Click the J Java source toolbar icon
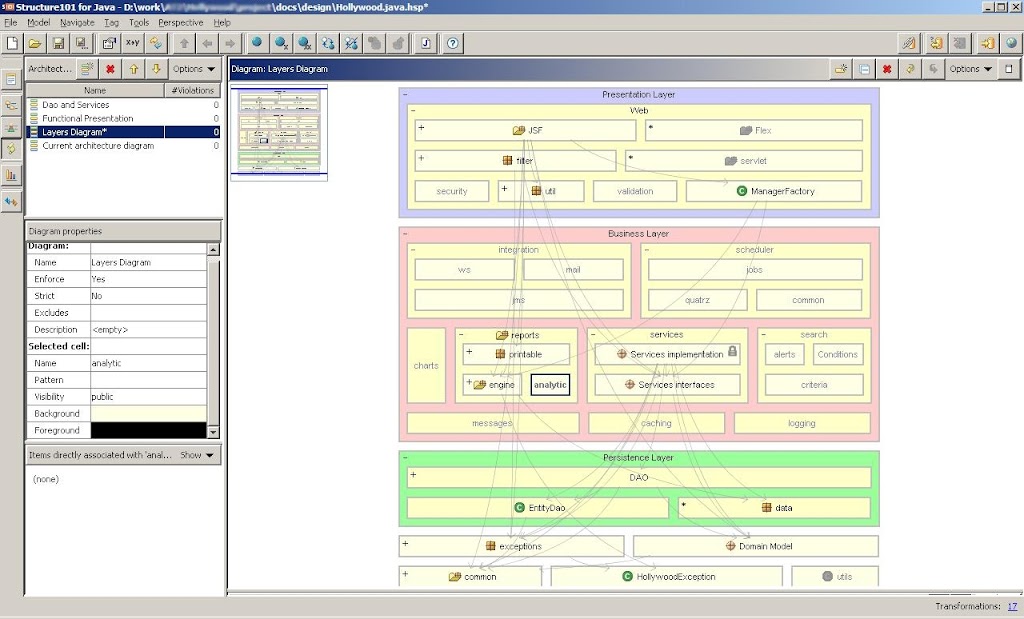Image resolution: width=1024 pixels, height=619 pixels. click(426, 43)
